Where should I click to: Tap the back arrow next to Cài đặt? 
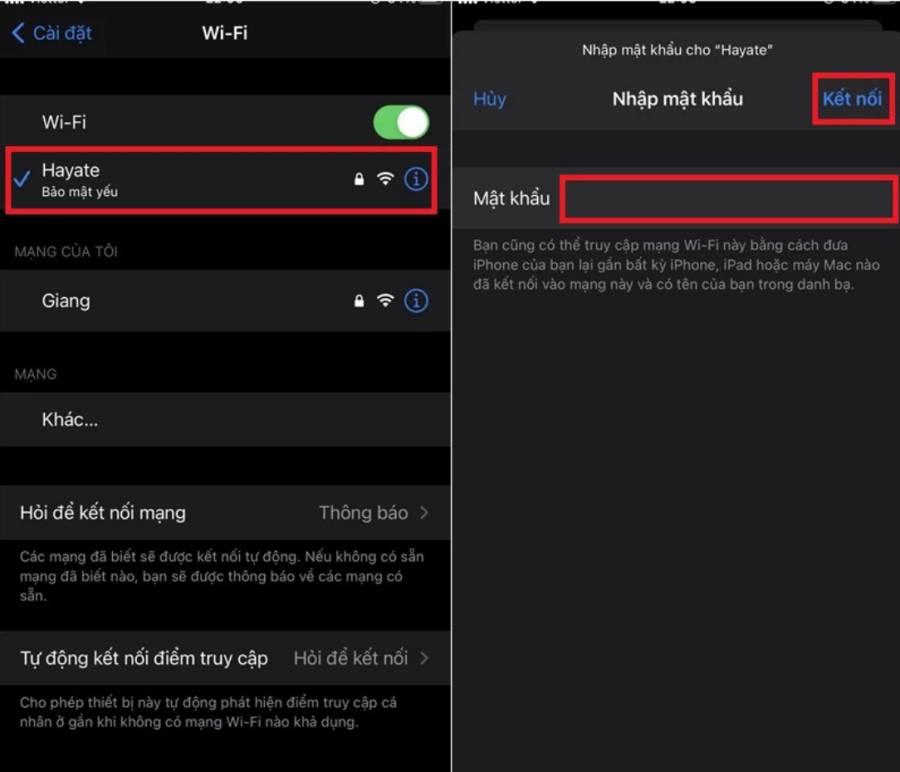point(18,33)
